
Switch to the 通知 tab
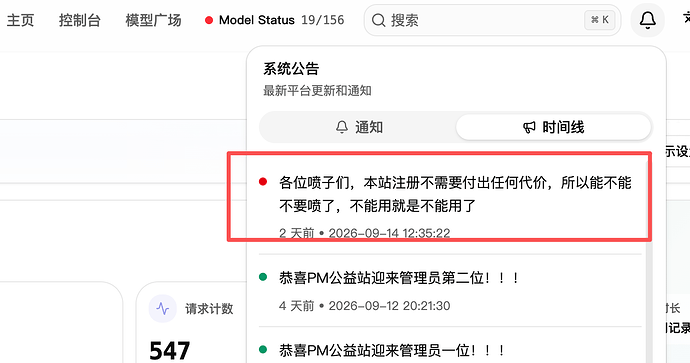359,128
